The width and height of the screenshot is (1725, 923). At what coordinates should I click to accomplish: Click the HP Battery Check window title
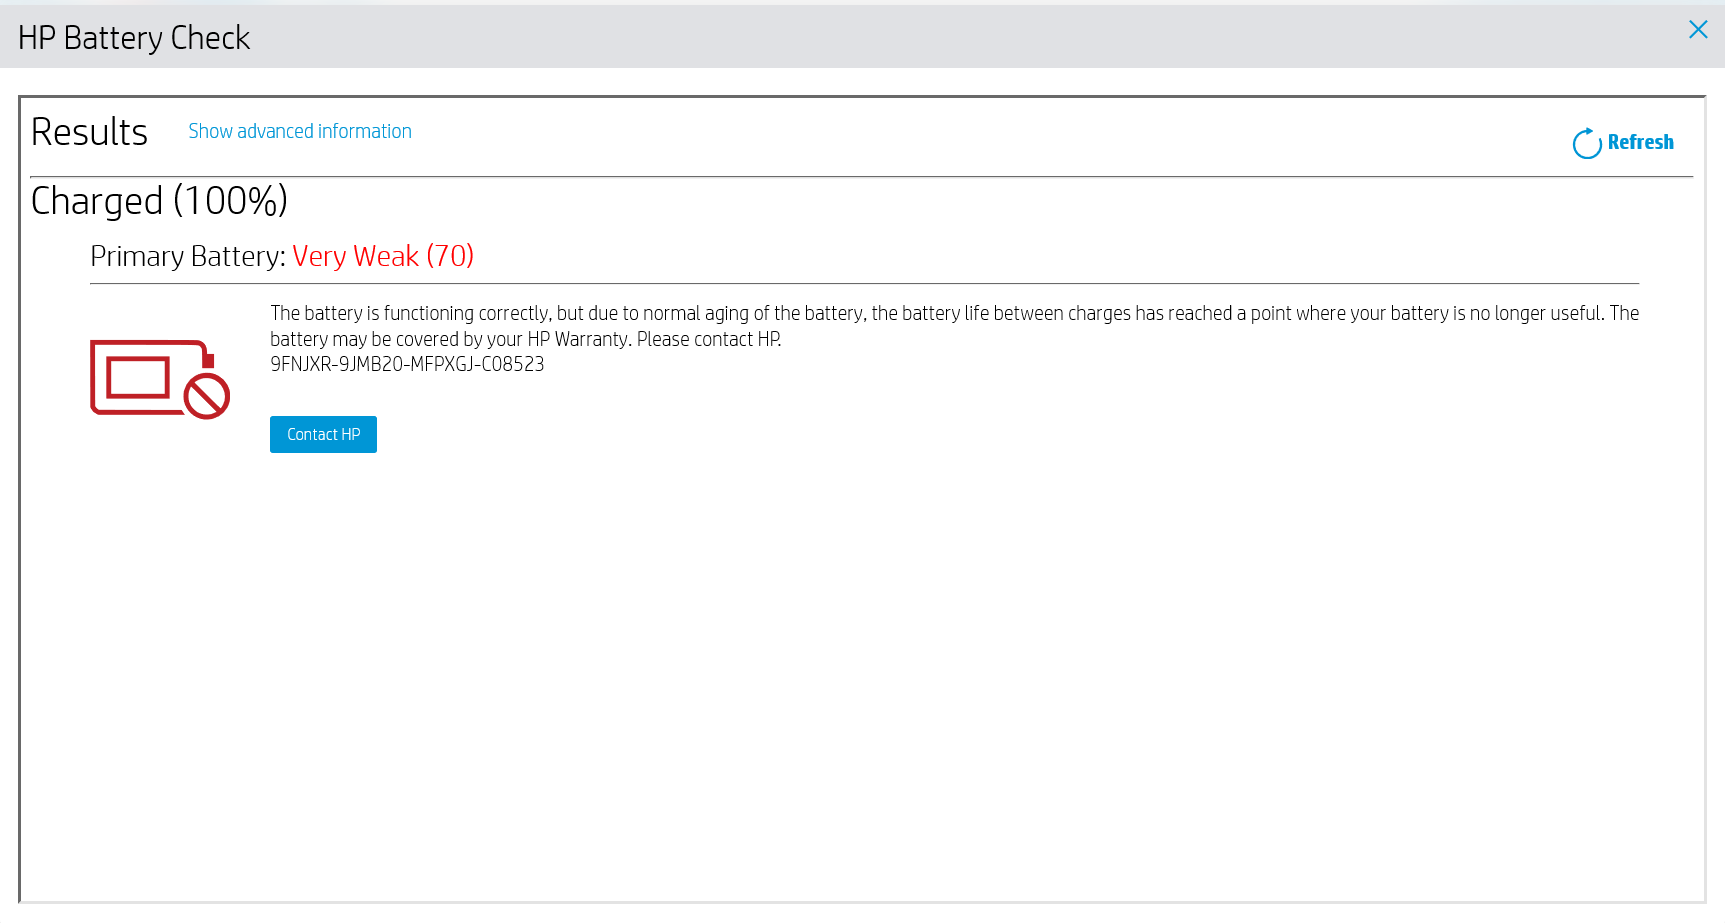[x=134, y=37]
